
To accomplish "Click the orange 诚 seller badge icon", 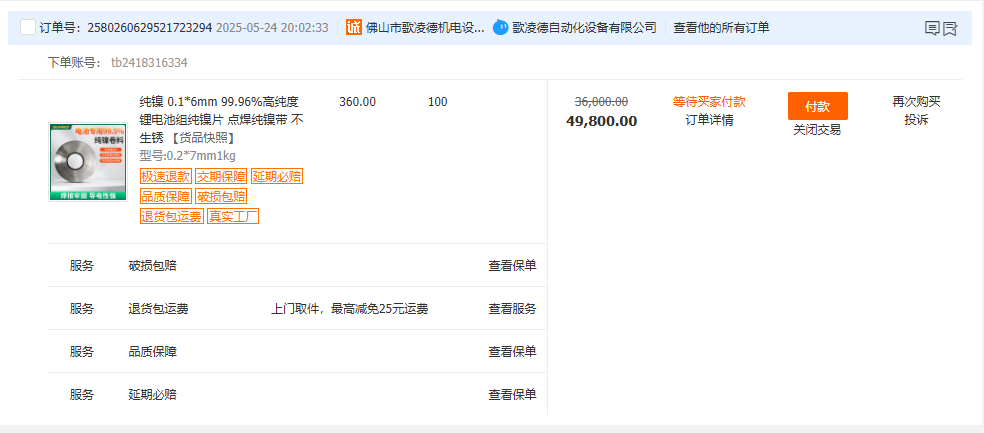I will 354,27.
